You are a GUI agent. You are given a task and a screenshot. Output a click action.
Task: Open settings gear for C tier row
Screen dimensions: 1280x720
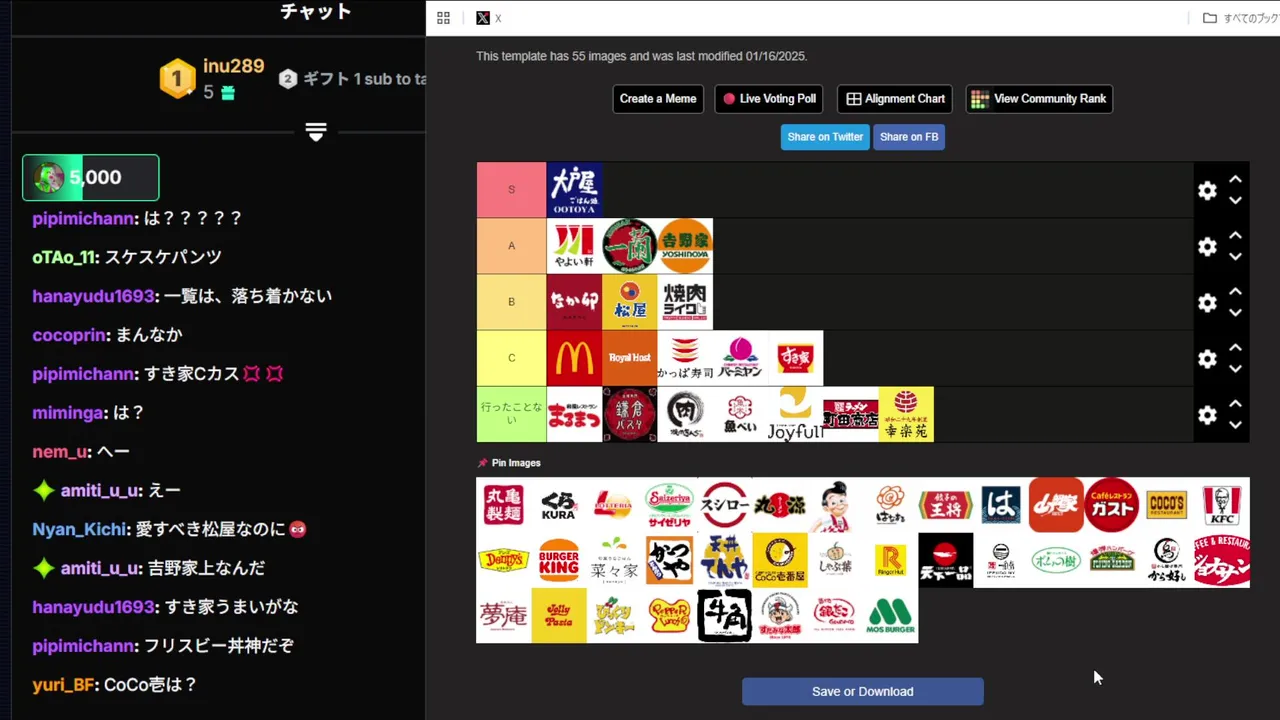click(x=1207, y=358)
